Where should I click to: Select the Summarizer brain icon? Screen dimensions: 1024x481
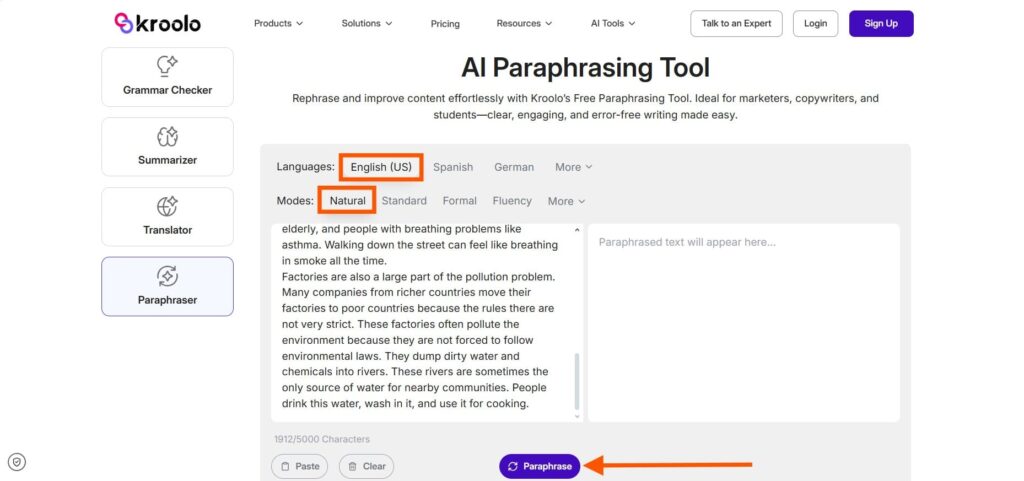pyautogui.click(x=167, y=136)
